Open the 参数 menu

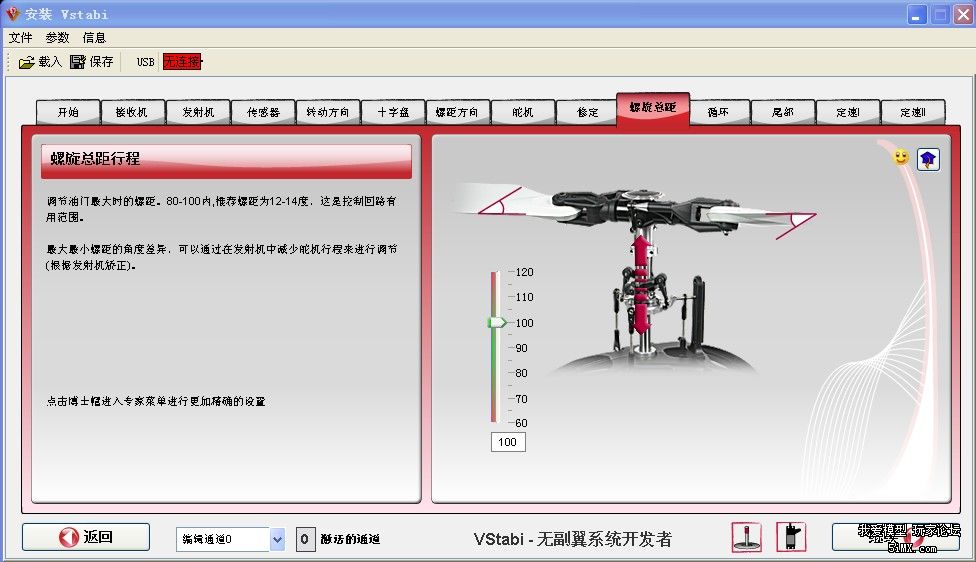(57, 38)
